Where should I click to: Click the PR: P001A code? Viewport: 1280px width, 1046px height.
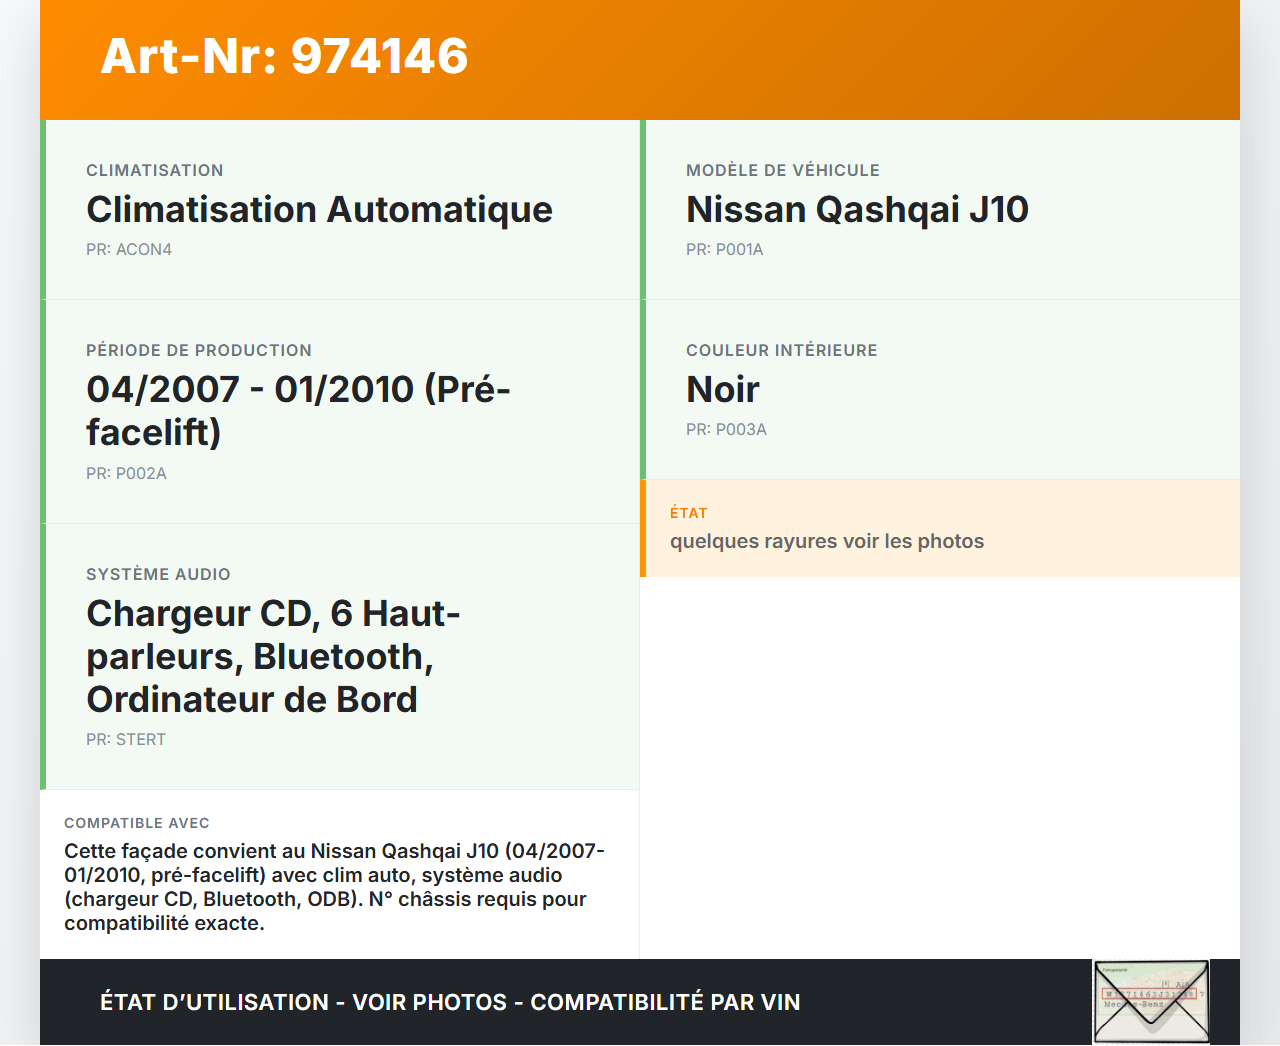coord(724,249)
